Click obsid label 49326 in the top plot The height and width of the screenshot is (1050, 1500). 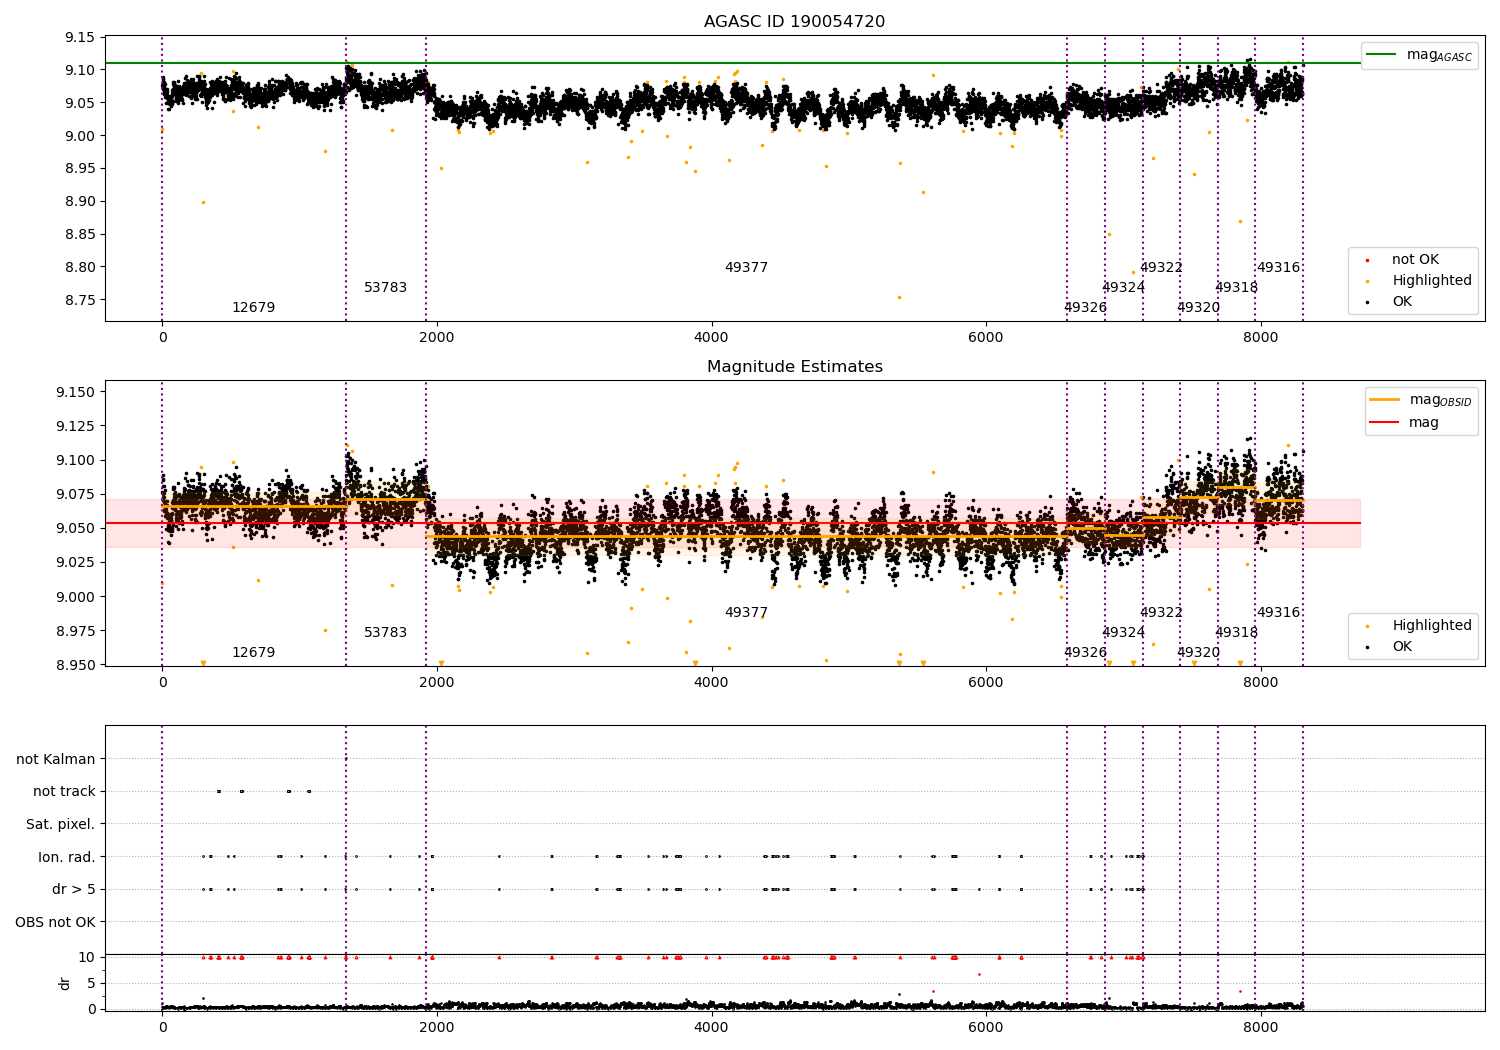click(x=1085, y=307)
